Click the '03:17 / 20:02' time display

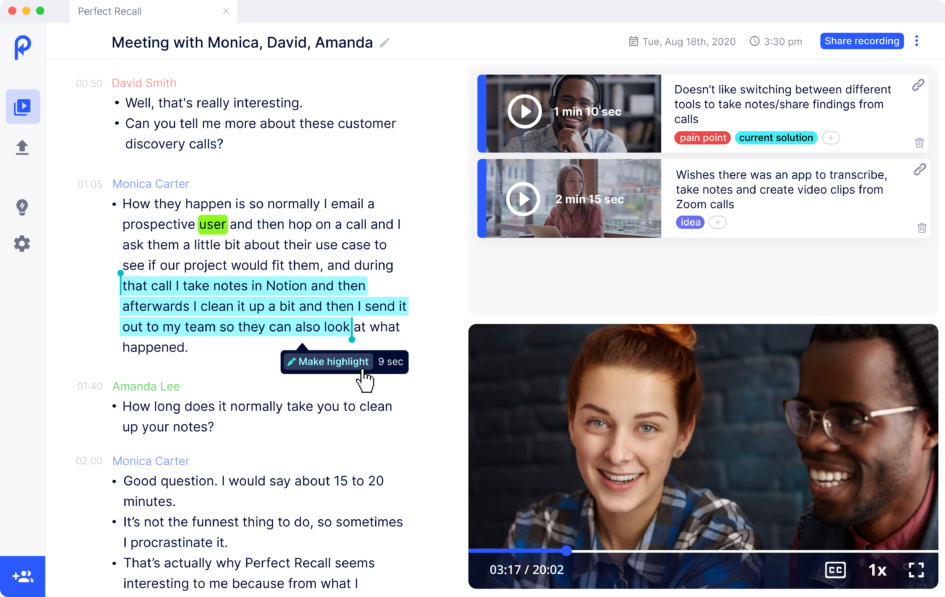point(527,570)
